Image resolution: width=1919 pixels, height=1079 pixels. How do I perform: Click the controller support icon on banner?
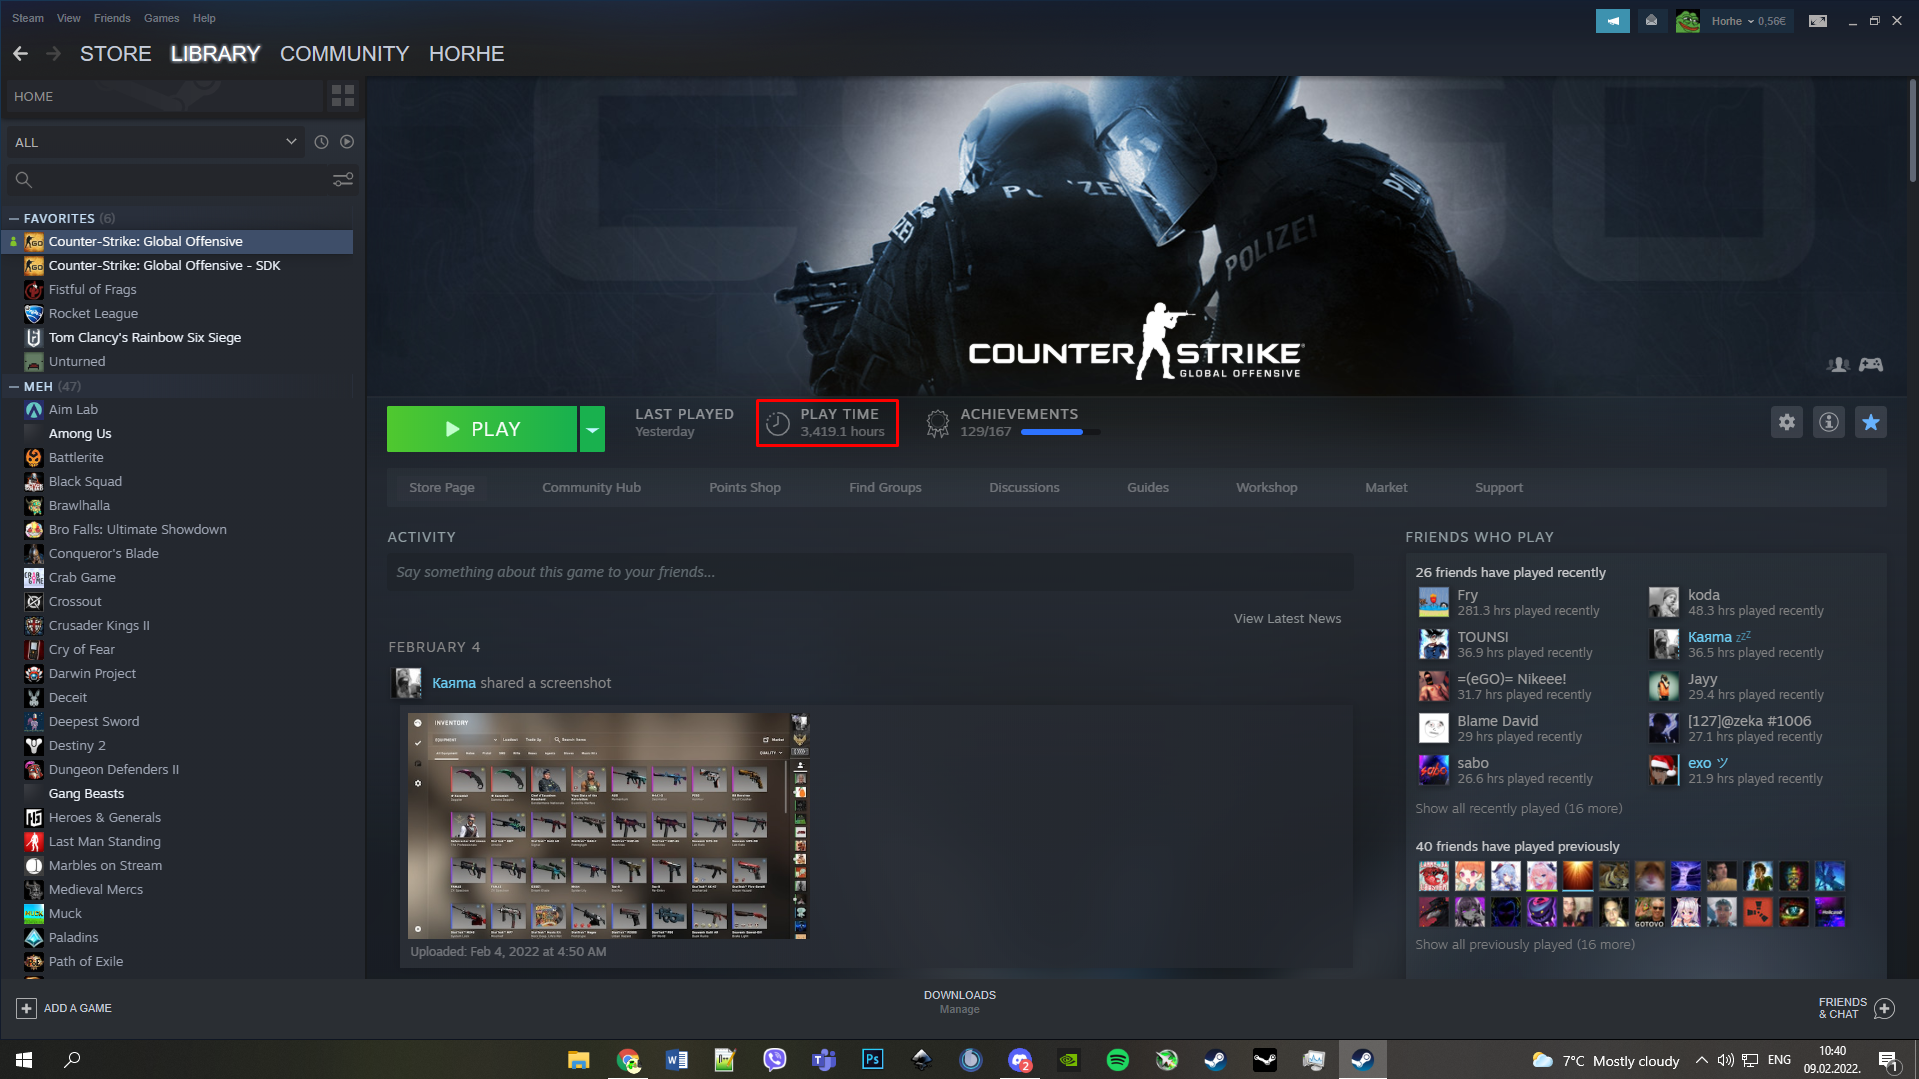tap(1871, 365)
